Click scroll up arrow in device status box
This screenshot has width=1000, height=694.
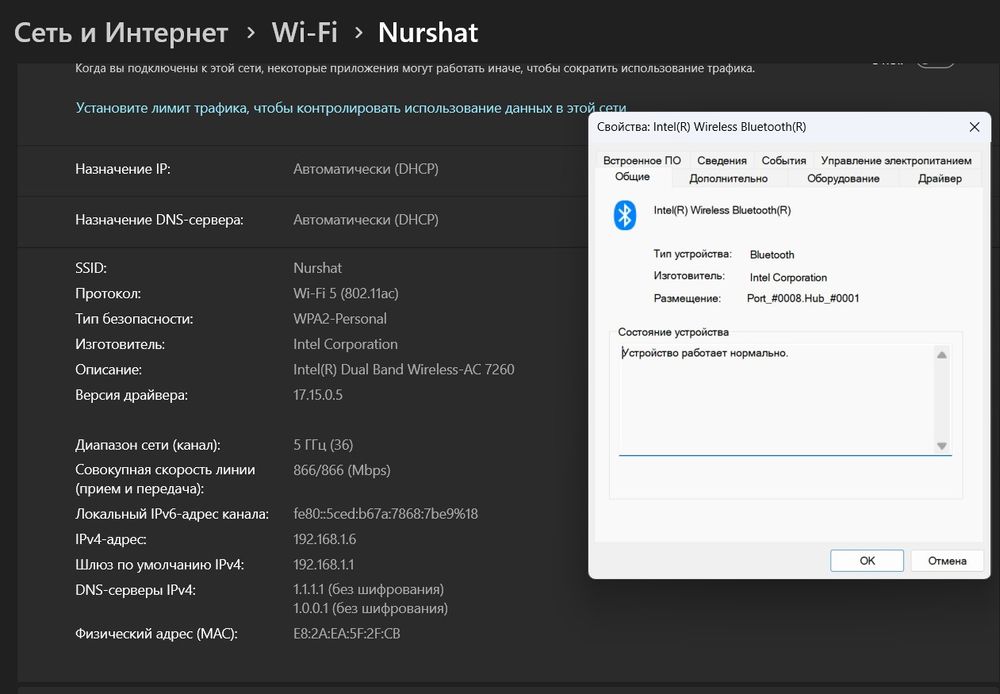click(942, 355)
